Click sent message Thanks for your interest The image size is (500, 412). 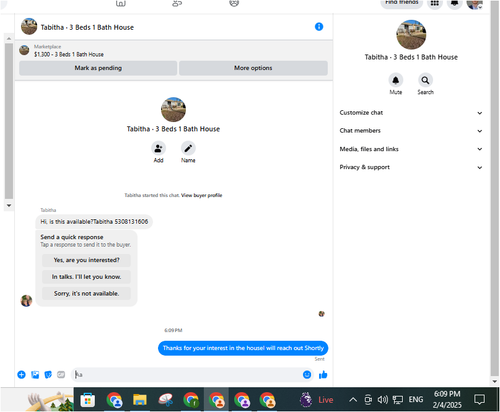click(243, 348)
